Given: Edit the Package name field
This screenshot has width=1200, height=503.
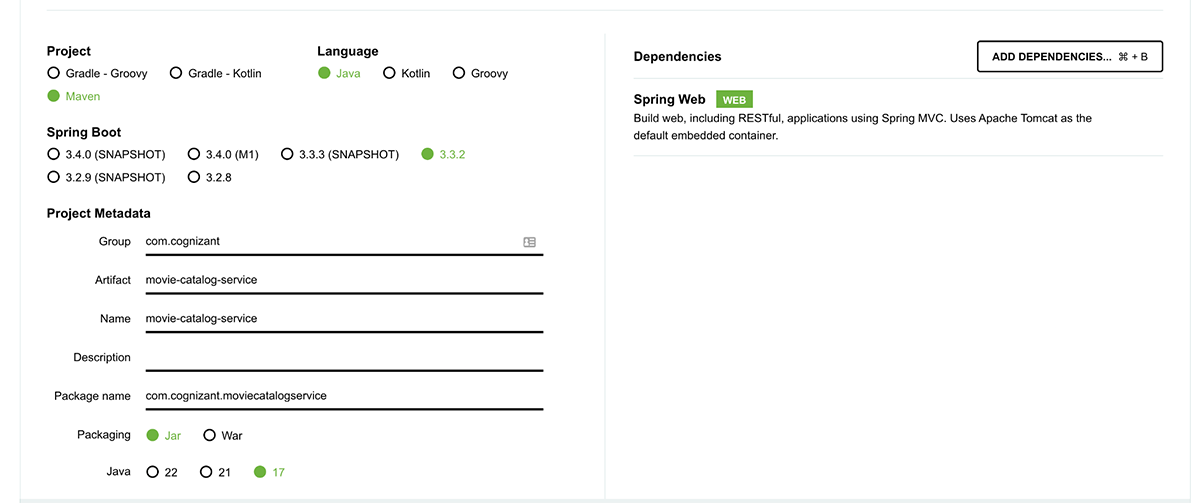Looking at the screenshot, I should tap(340, 395).
